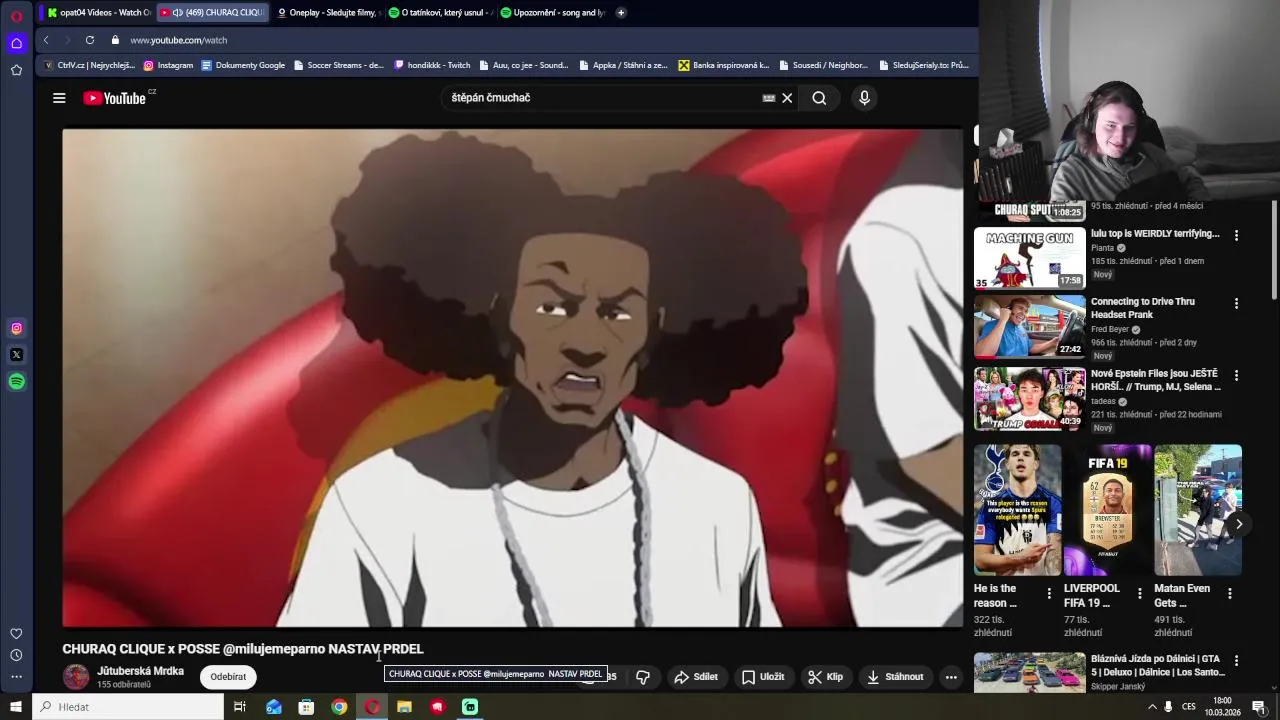Screen dimensions: 1280x720
Task: Open history clock icon in Opera sidebar
Action: click(16, 655)
